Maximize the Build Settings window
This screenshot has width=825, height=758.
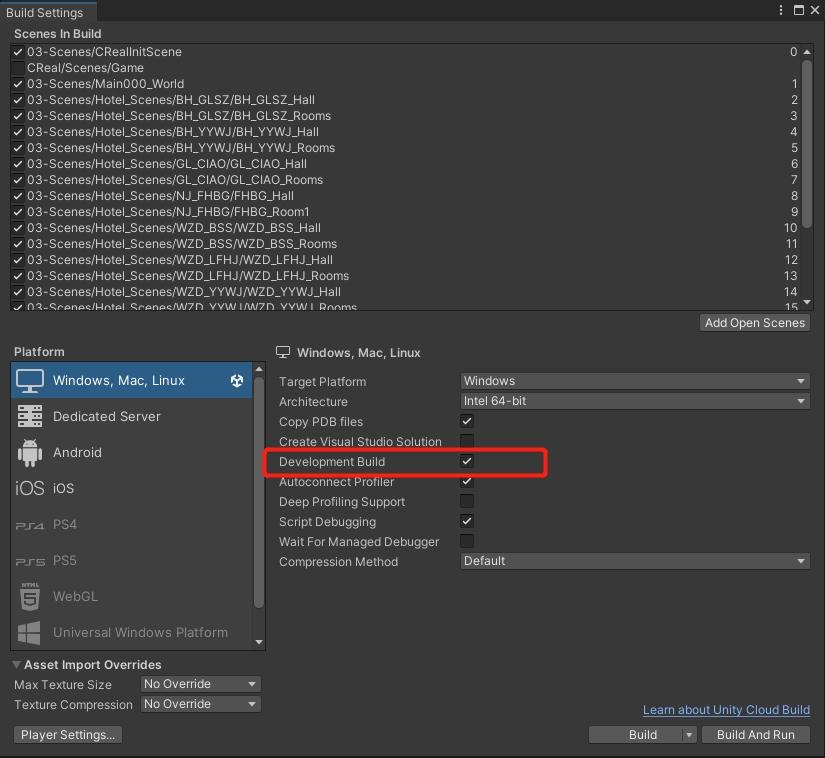[x=799, y=10]
